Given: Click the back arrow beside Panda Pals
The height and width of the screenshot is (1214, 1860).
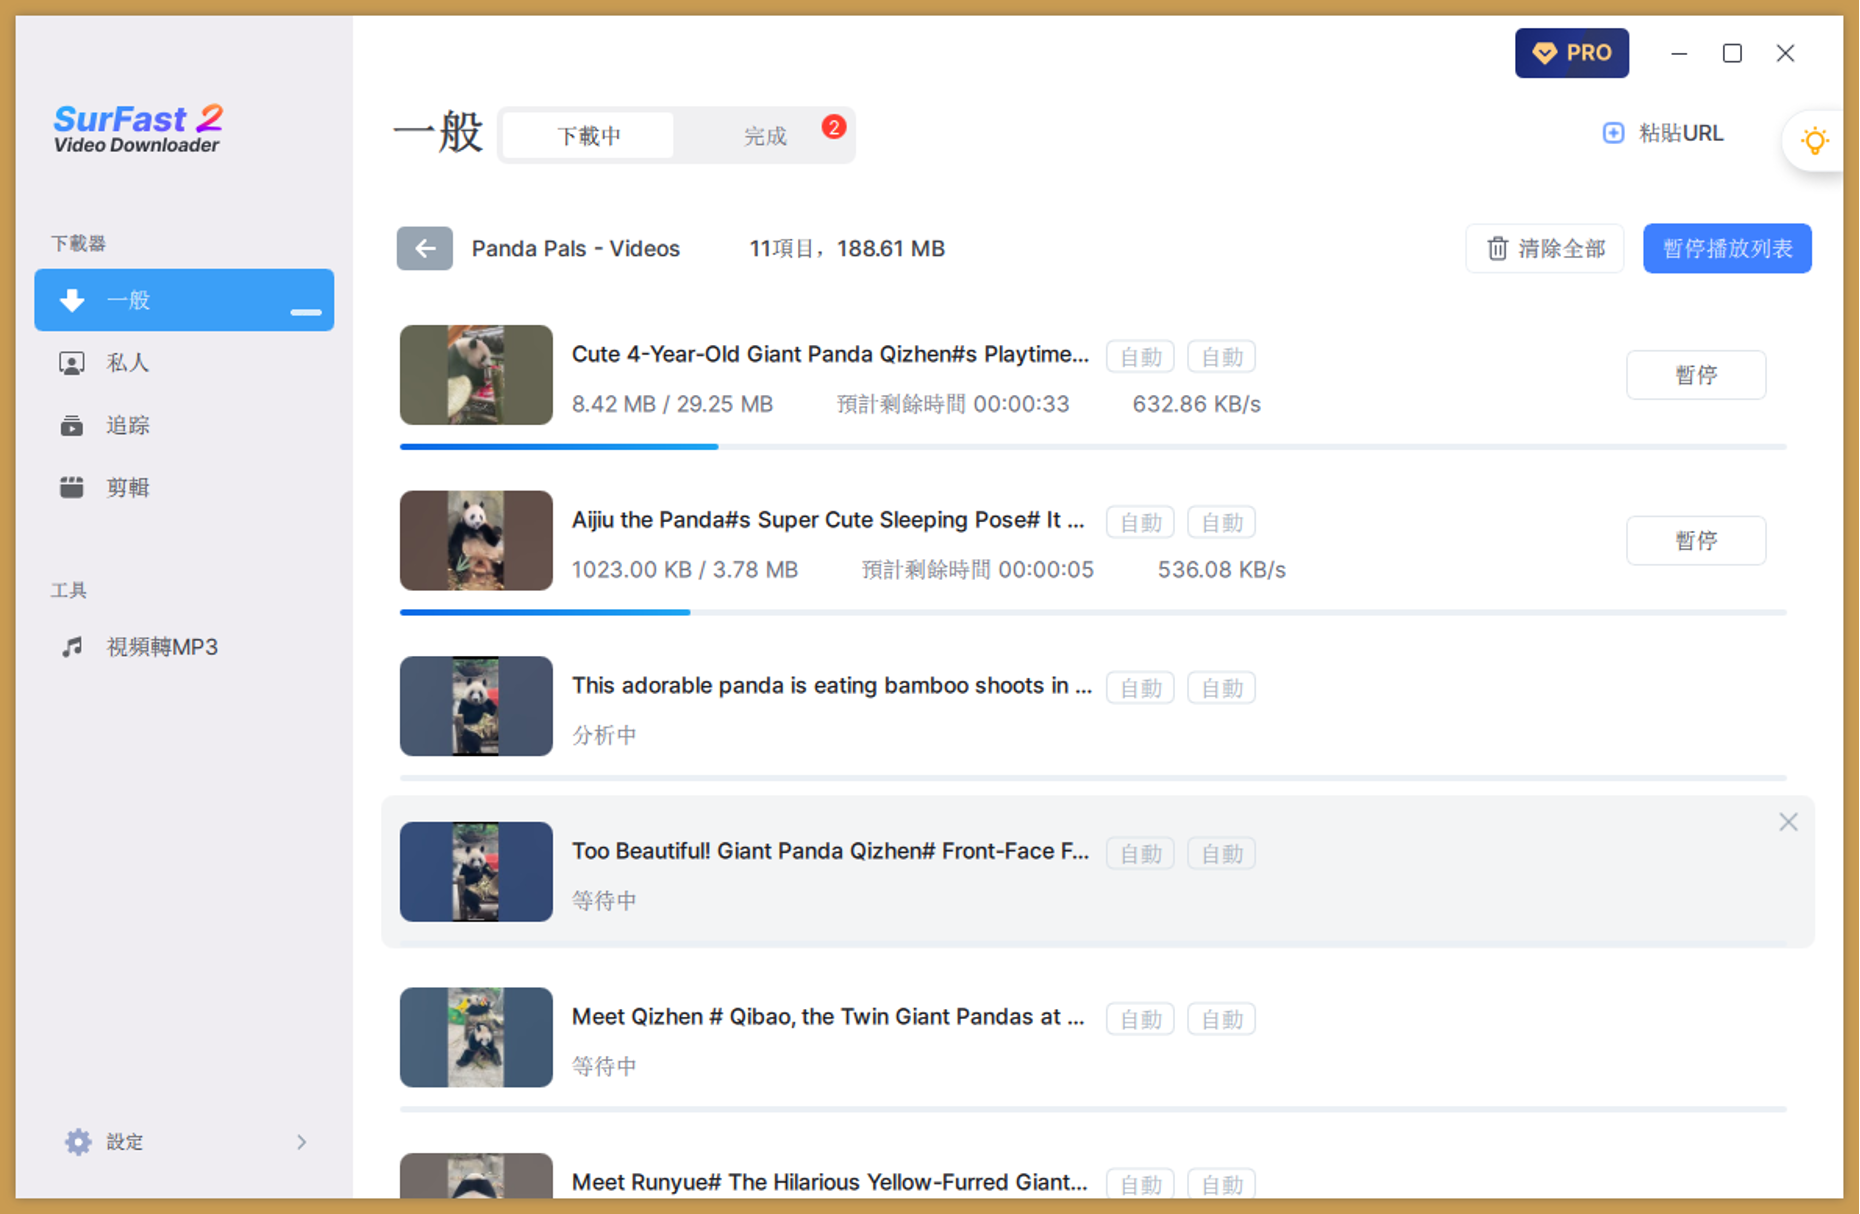Looking at the screenshot, I should 424,249.
